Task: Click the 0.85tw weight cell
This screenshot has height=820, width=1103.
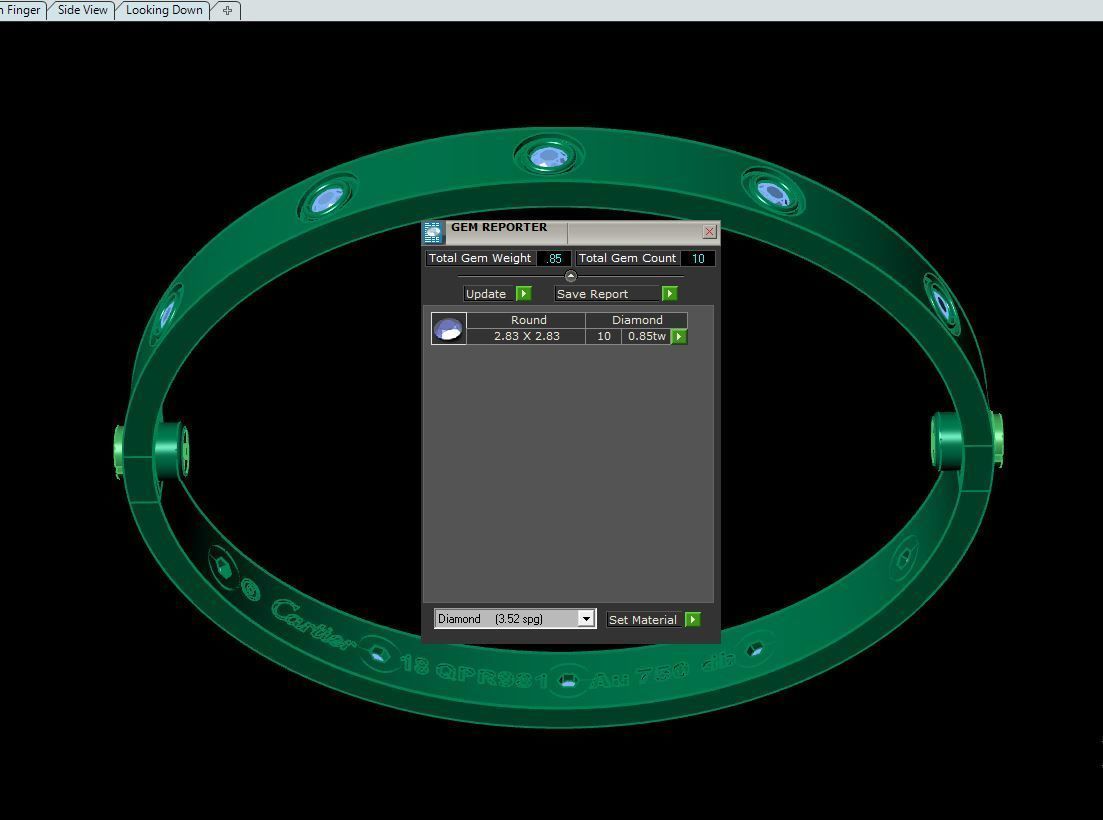Action: point(646,336)
